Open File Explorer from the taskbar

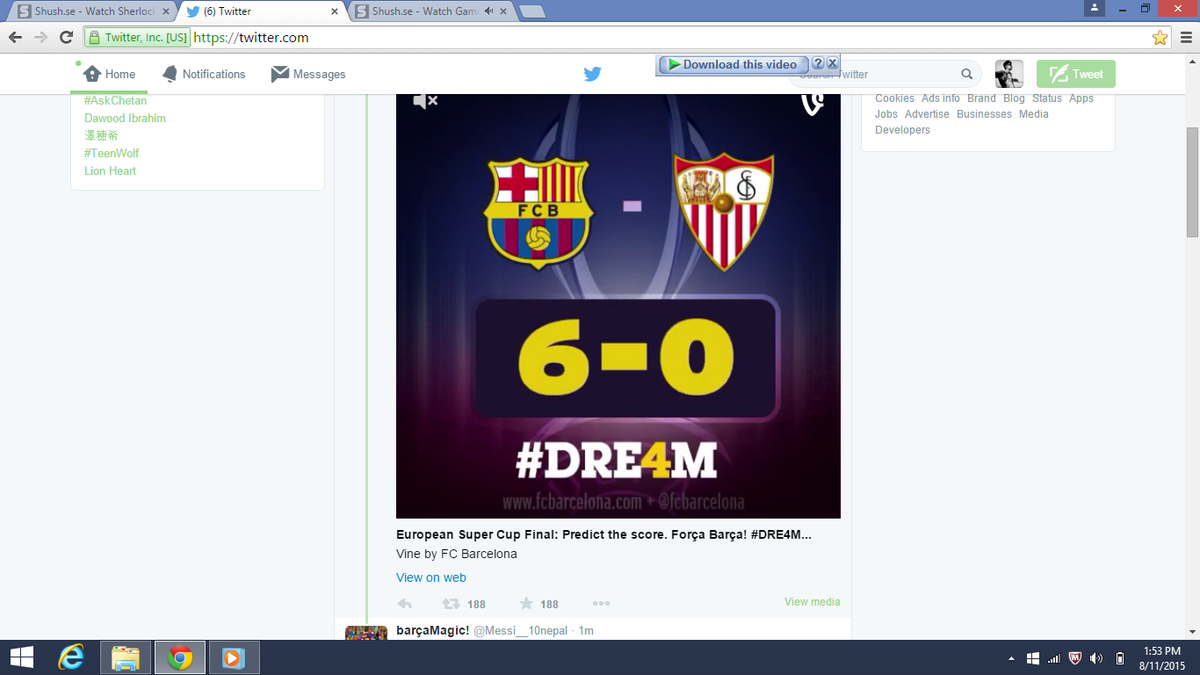[x=125, y=657]
